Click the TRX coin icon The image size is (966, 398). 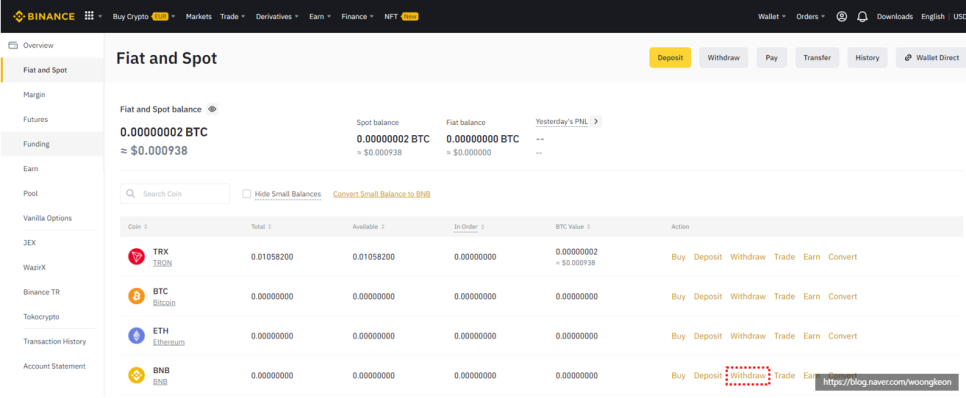(x=136, y=257)
